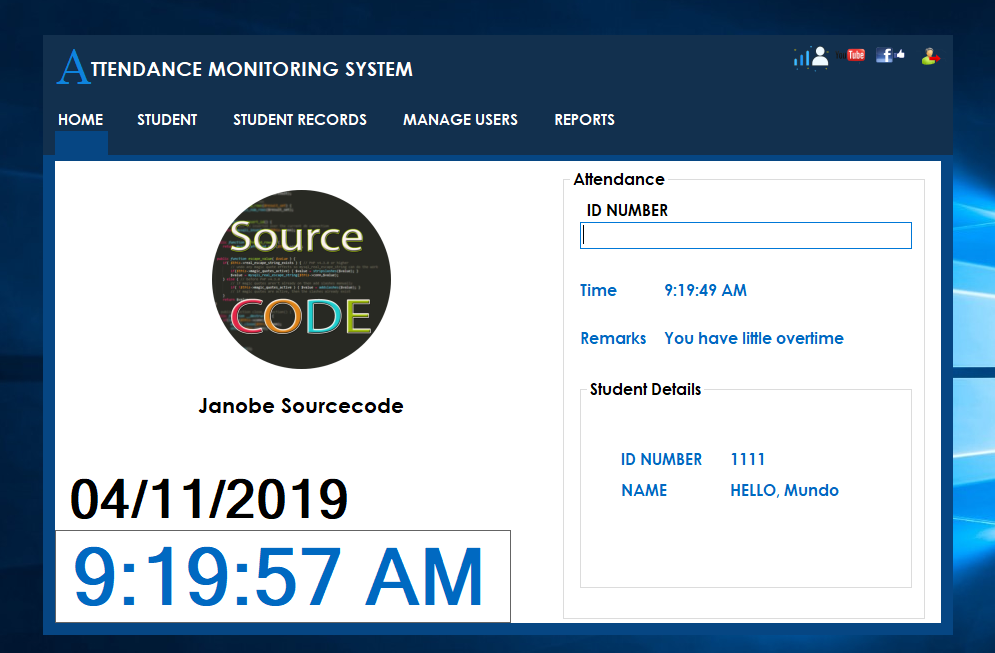Click the large blue letter A logo
Screen dimensions: 995x653
(x=74, y=67)
